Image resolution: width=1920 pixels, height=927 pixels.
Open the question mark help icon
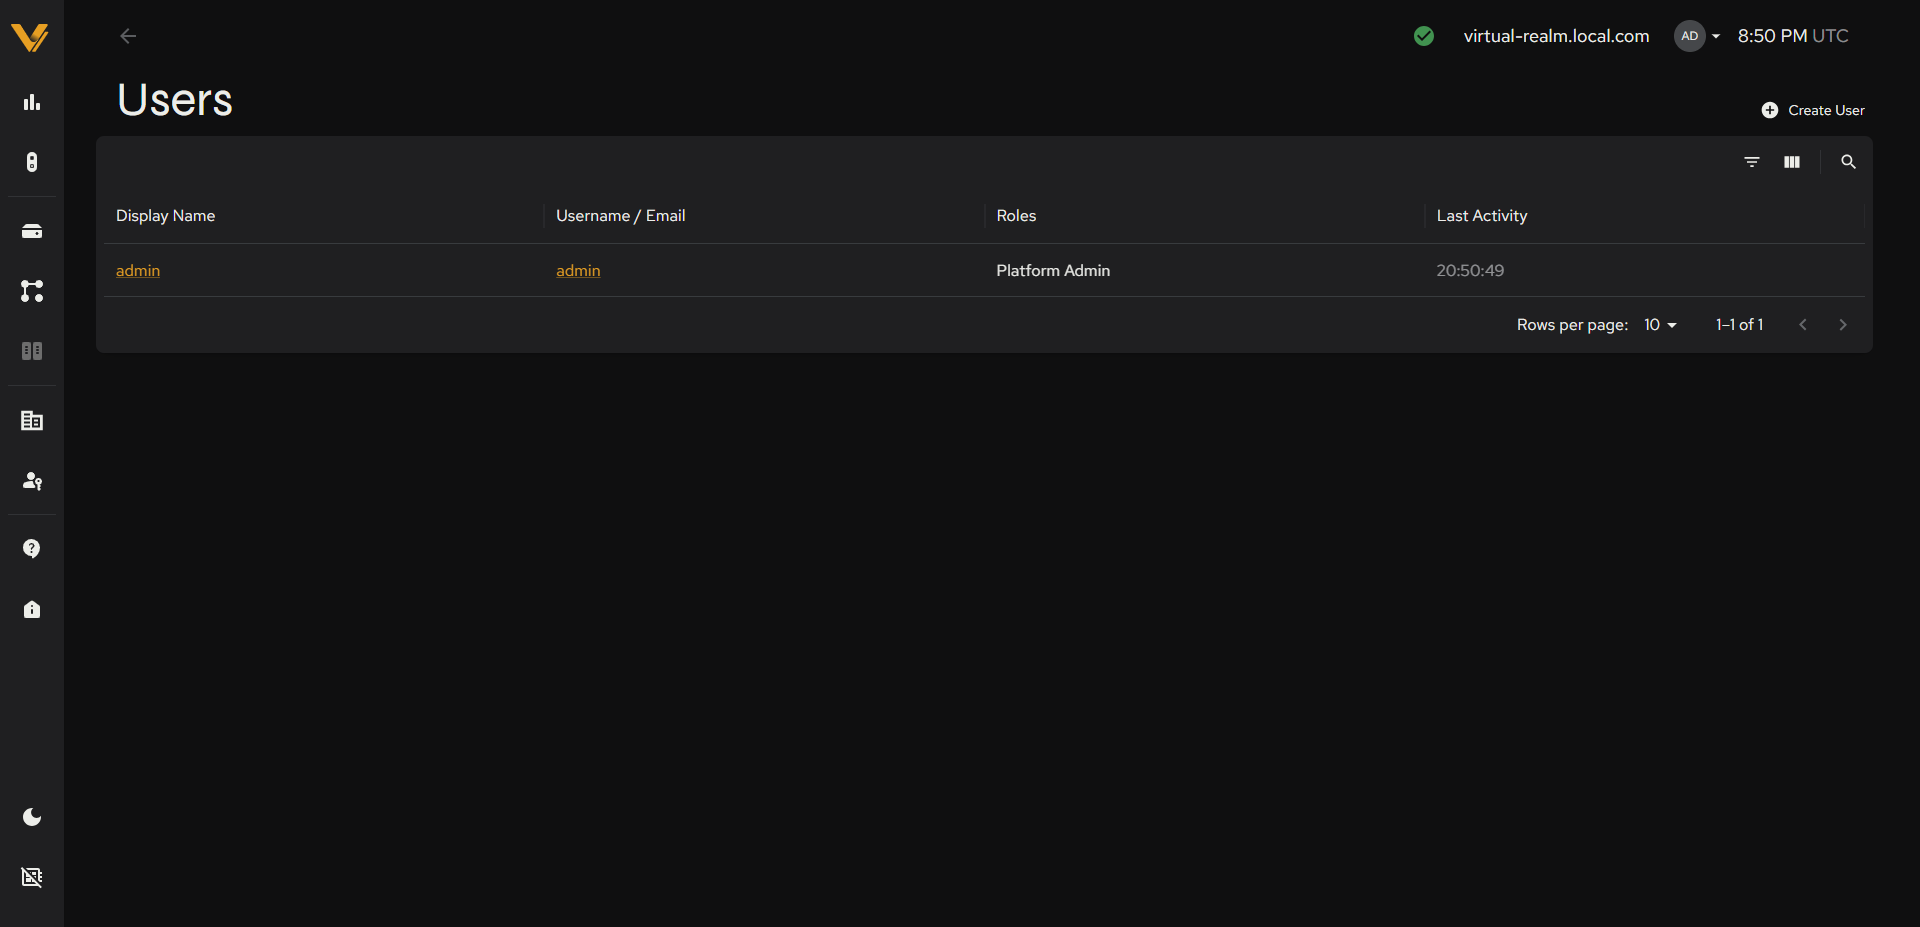(32, 549)
